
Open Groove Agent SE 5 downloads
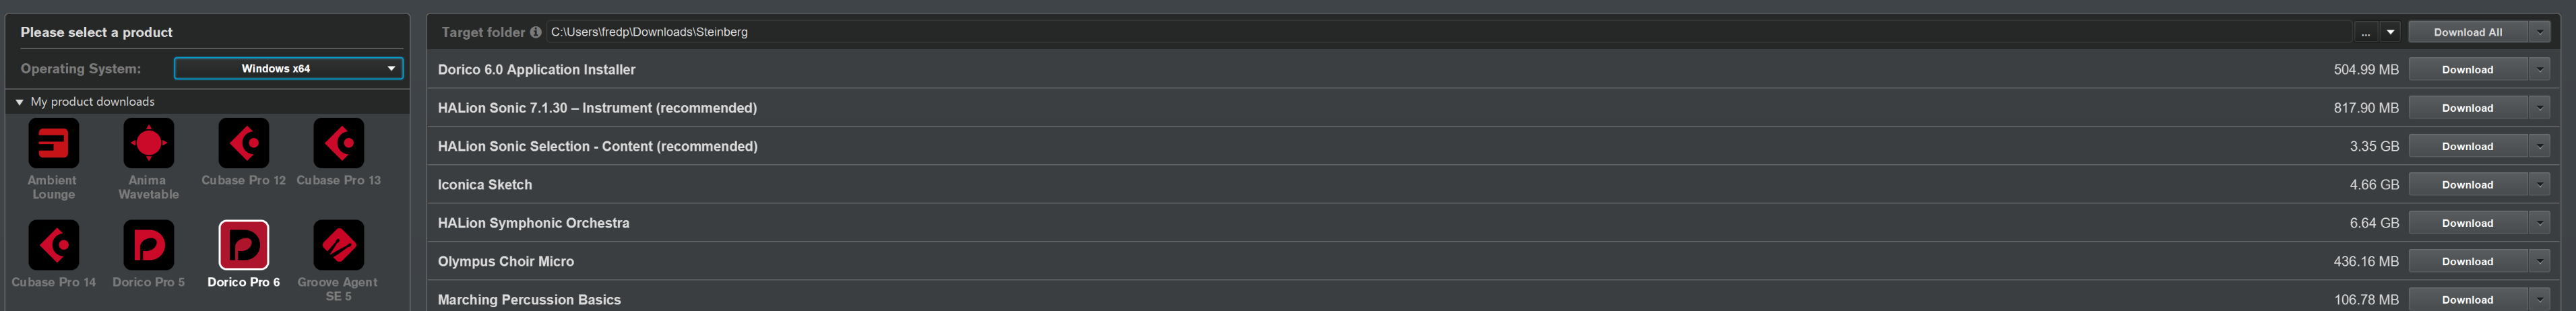(339, 245)
